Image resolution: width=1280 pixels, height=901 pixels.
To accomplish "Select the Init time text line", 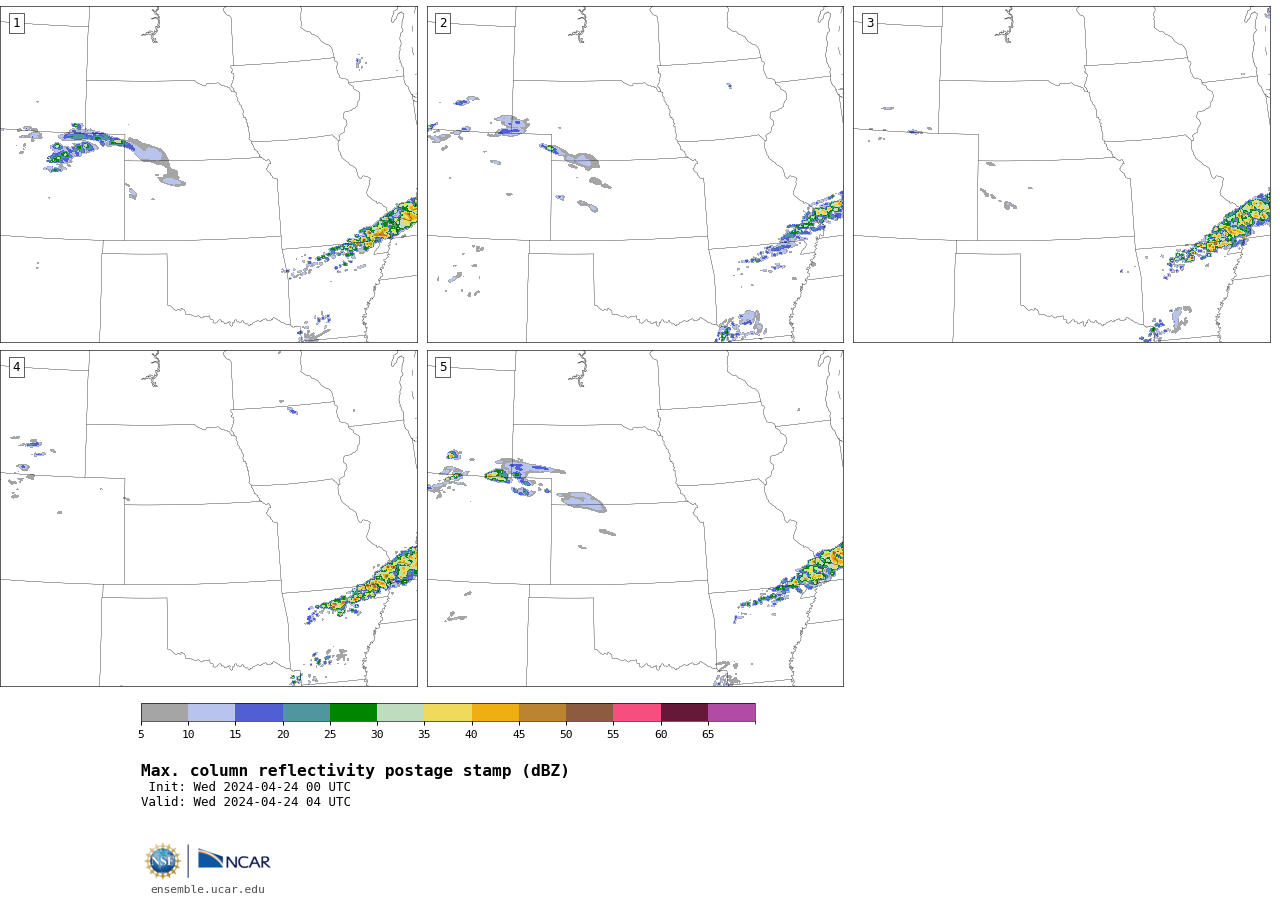I will (250, 787).
